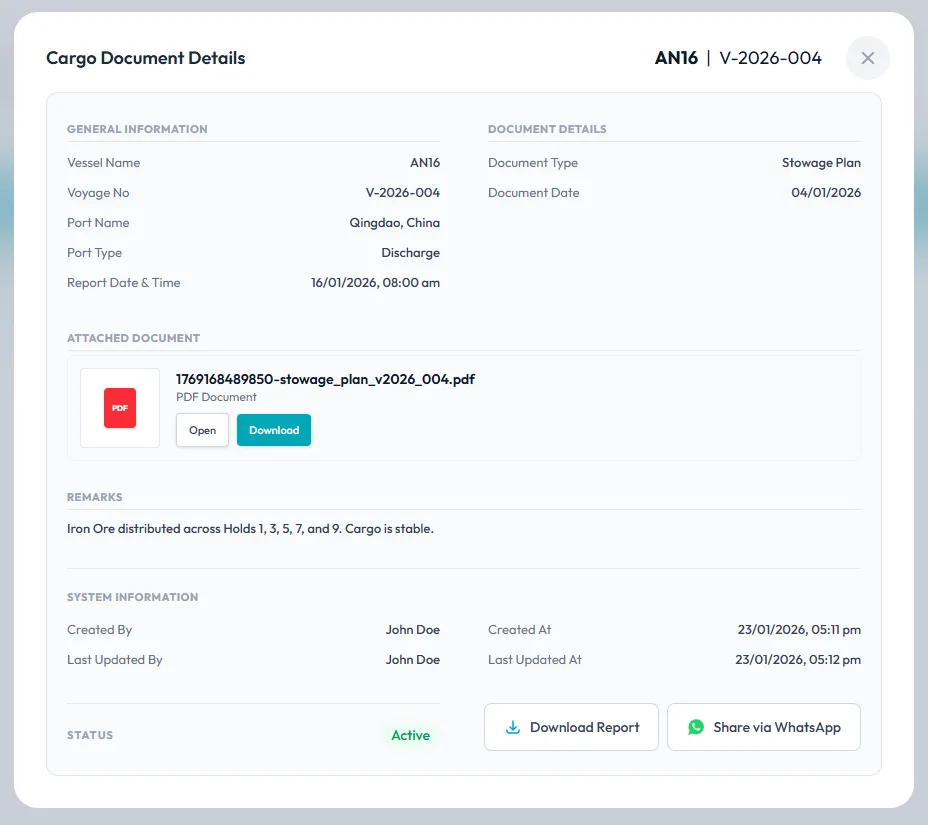Viewport: 928px width, 825px height.
Task: Click the Attached Document section heading
Action: tap(133, 338)
